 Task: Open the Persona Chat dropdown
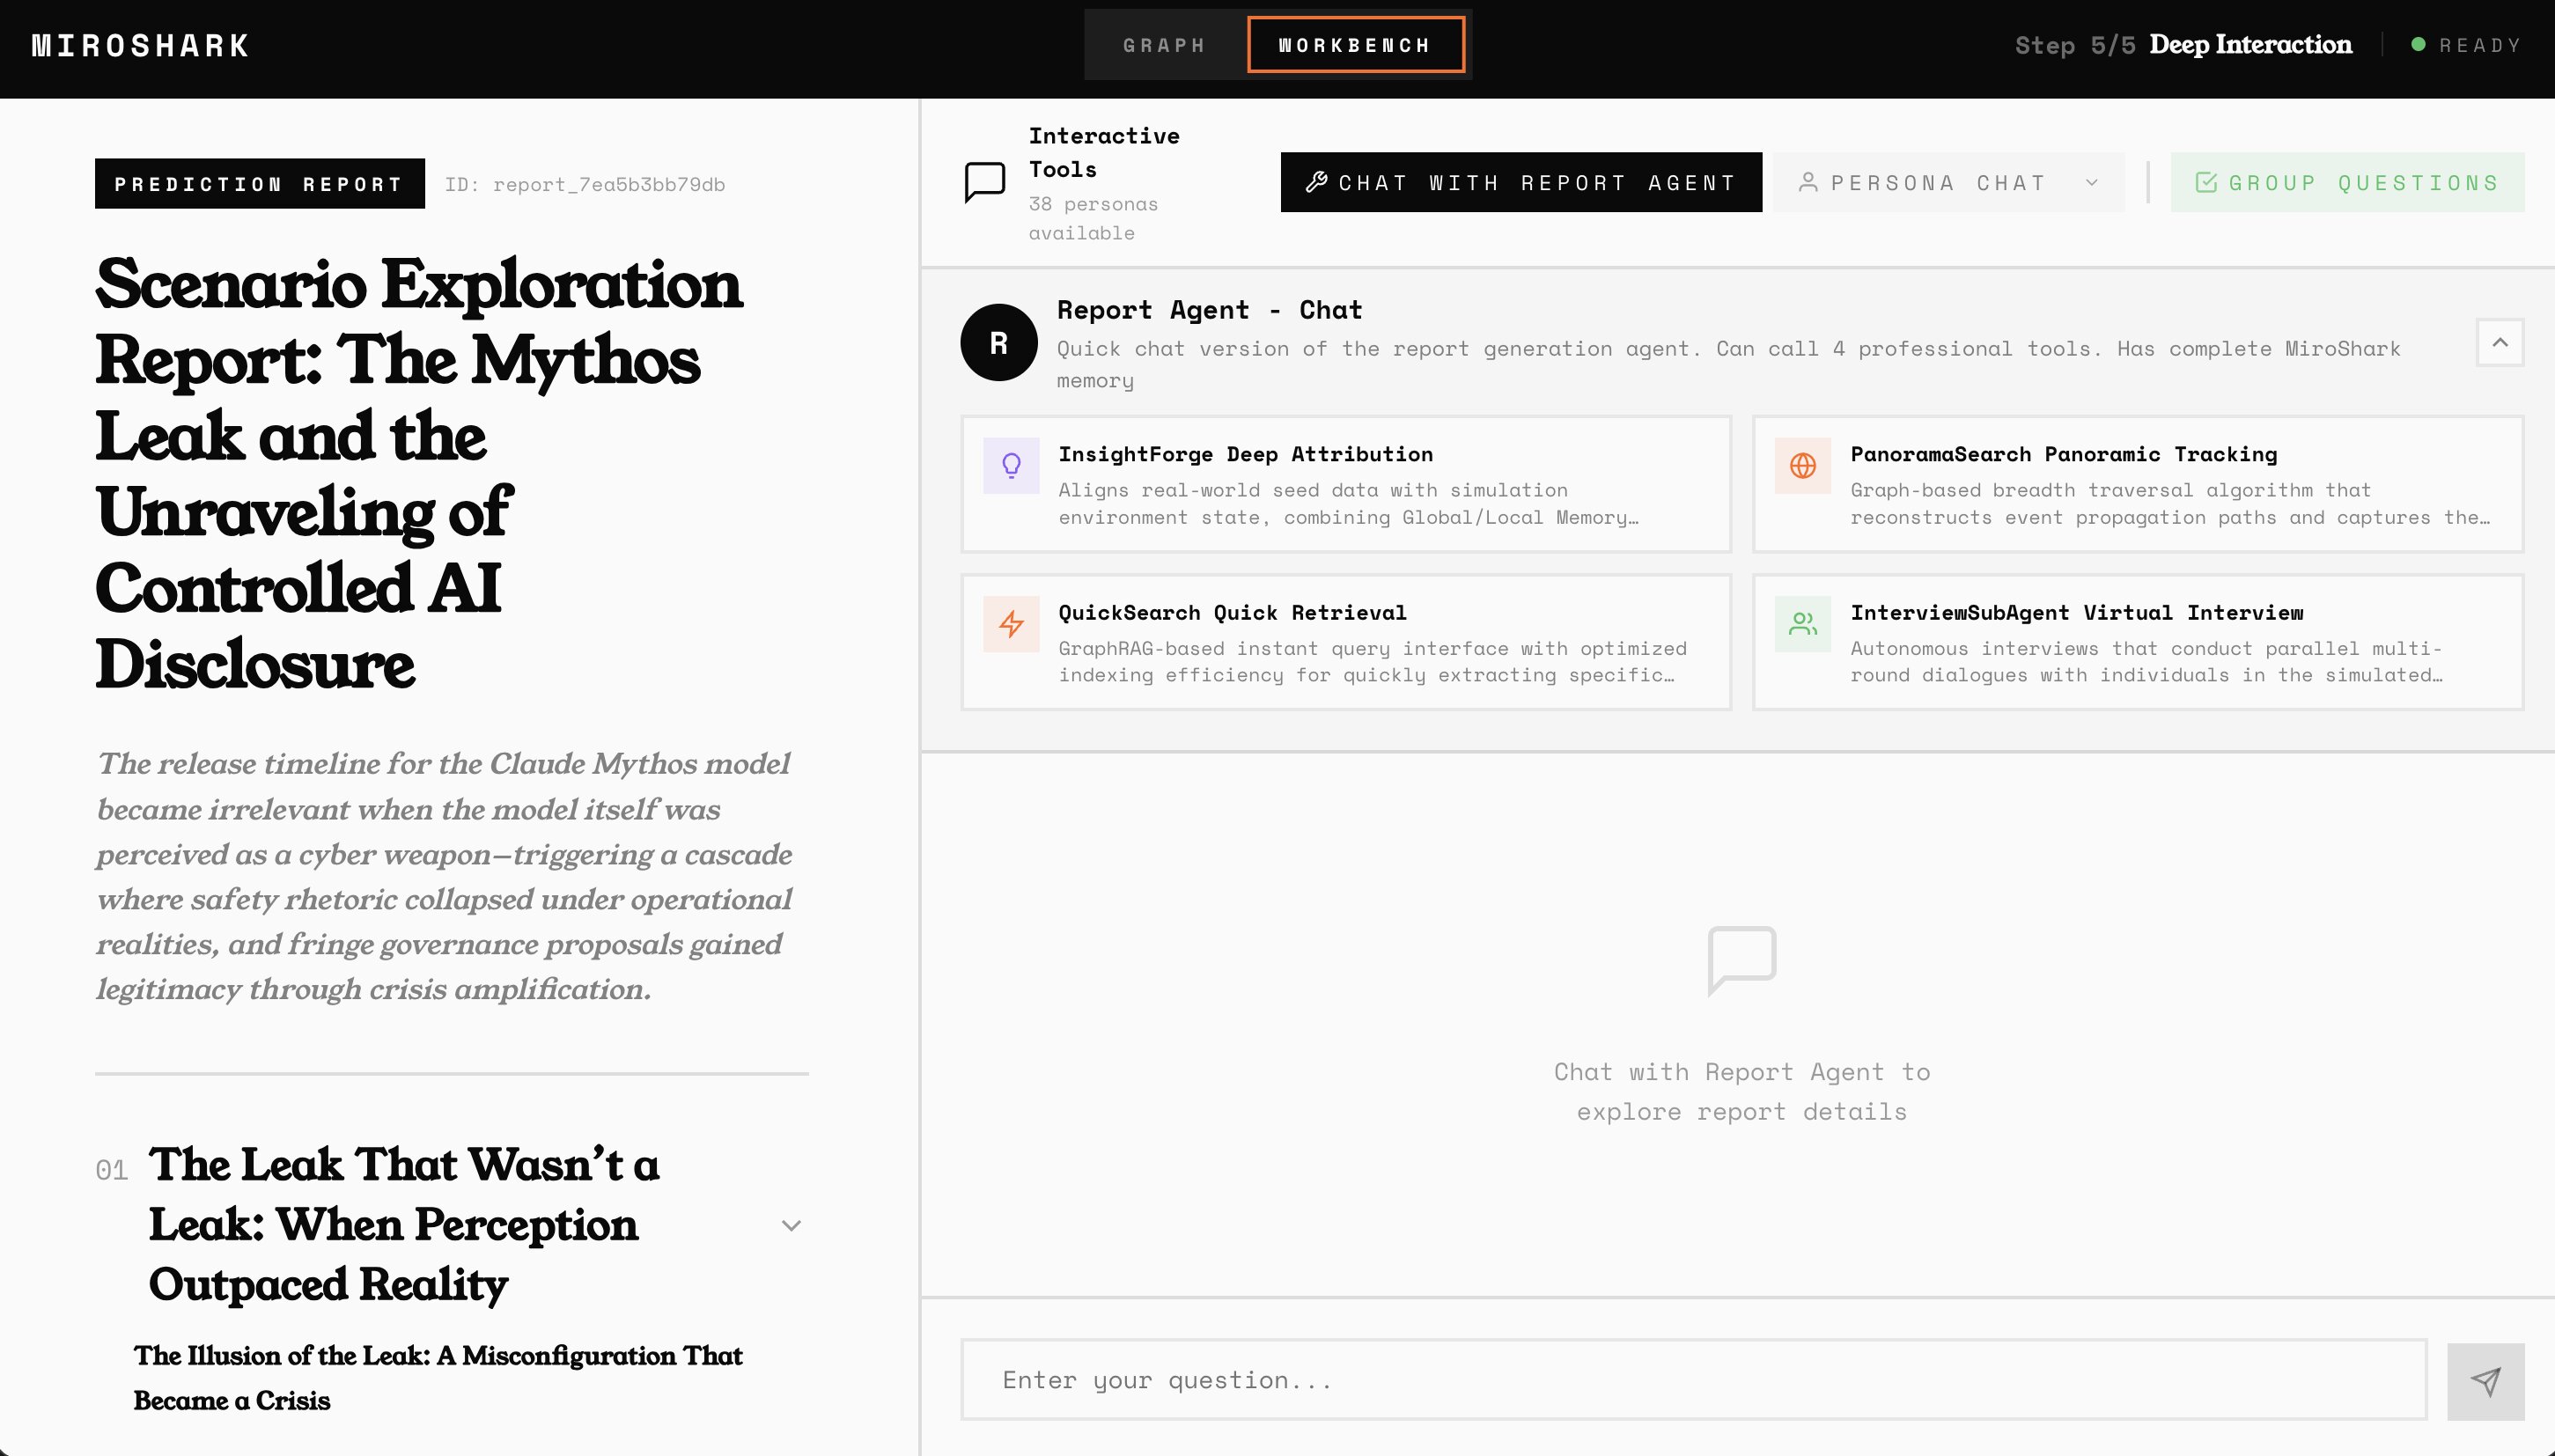coord(1947,183)
